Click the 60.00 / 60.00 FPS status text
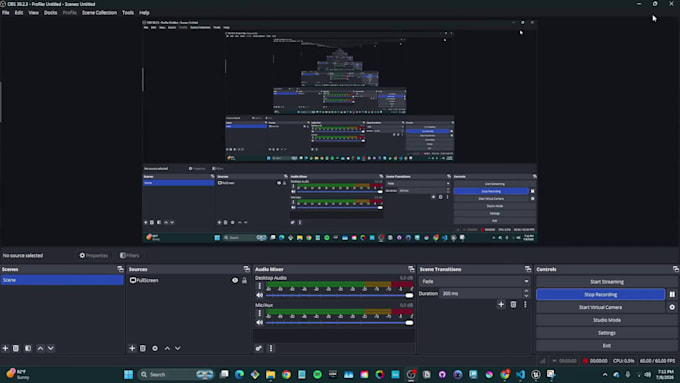This screenshot has width=680, height=383. pos(657,361)
